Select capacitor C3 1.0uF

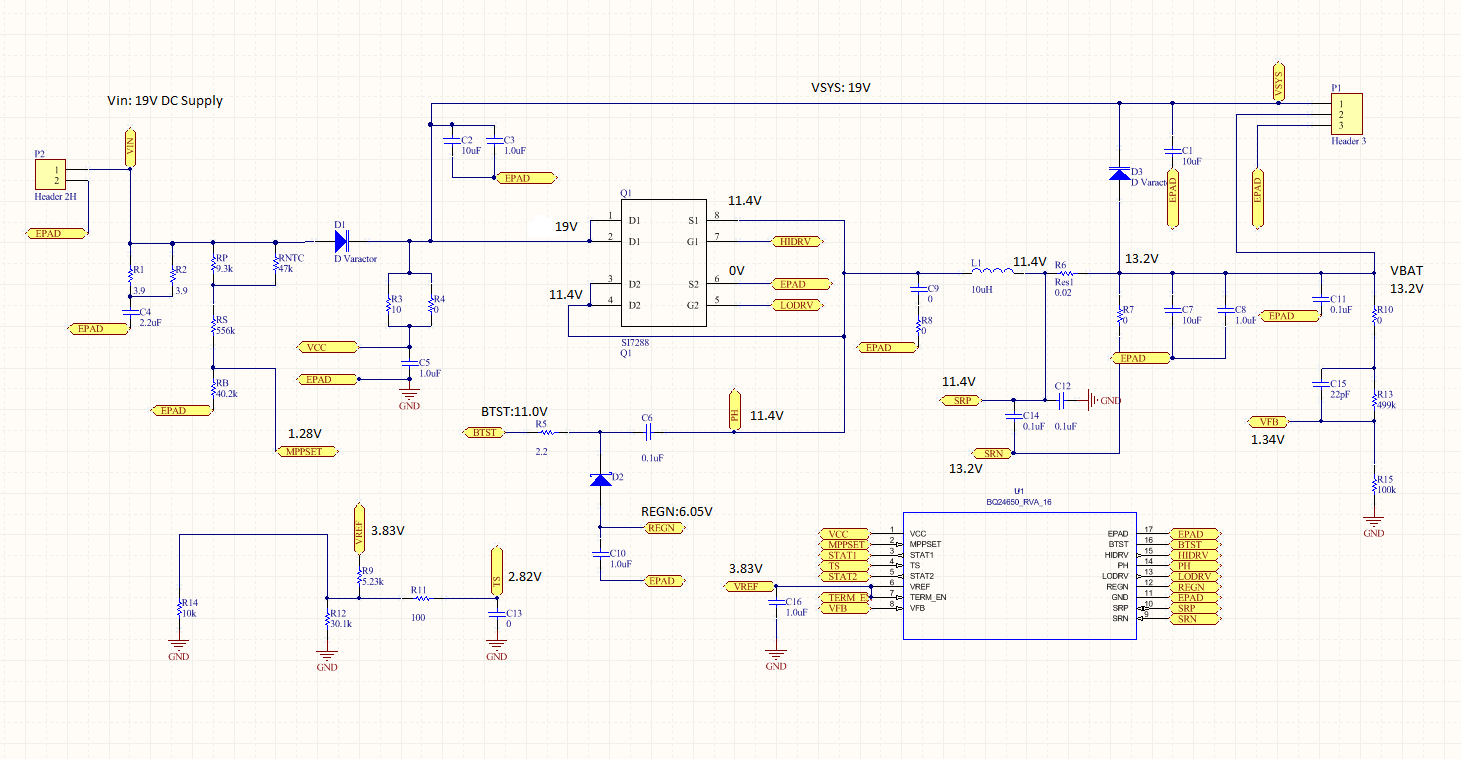tap(495, 141)
